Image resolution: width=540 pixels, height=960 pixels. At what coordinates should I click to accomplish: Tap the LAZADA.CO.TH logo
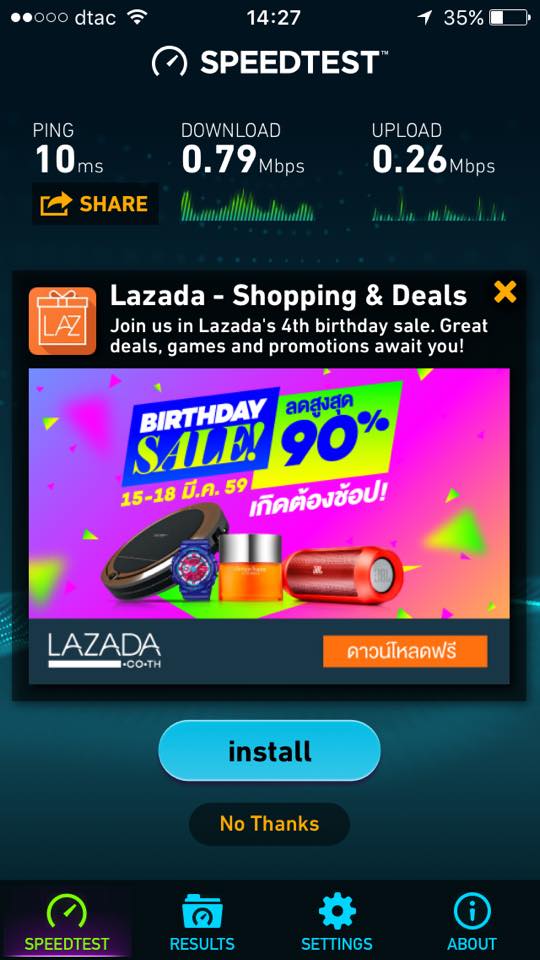(x=105, y=651)
